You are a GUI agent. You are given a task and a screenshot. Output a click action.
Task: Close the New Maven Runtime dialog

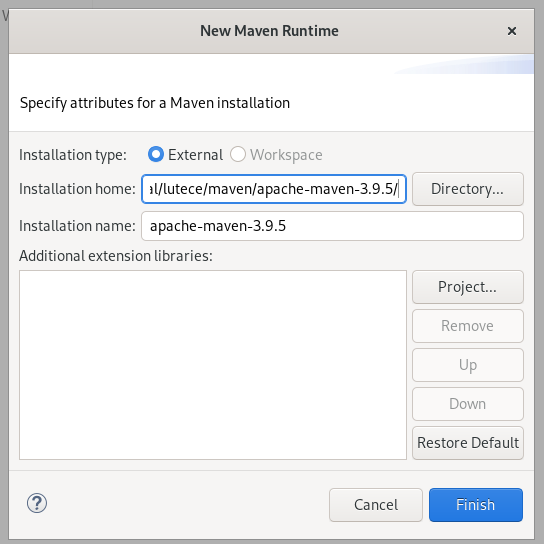click(x=512, y=31)
